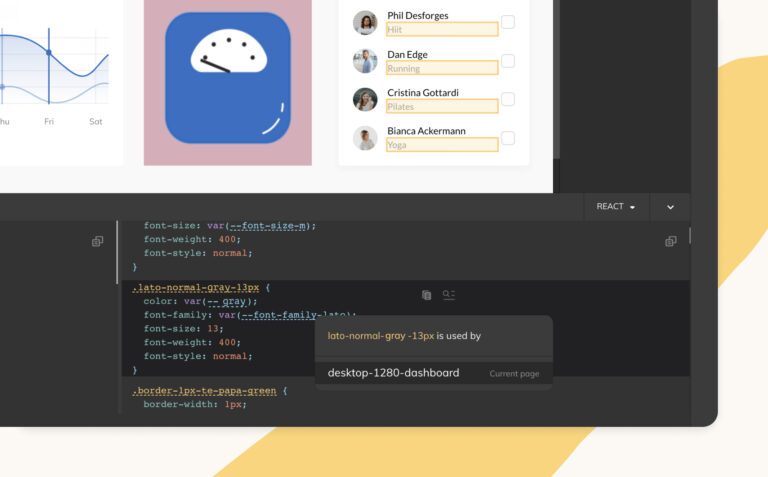Image resolution: width=768 pixels, height=477 pixels.
Task: Click Phil Desforges' avatar
Action: 365,23
